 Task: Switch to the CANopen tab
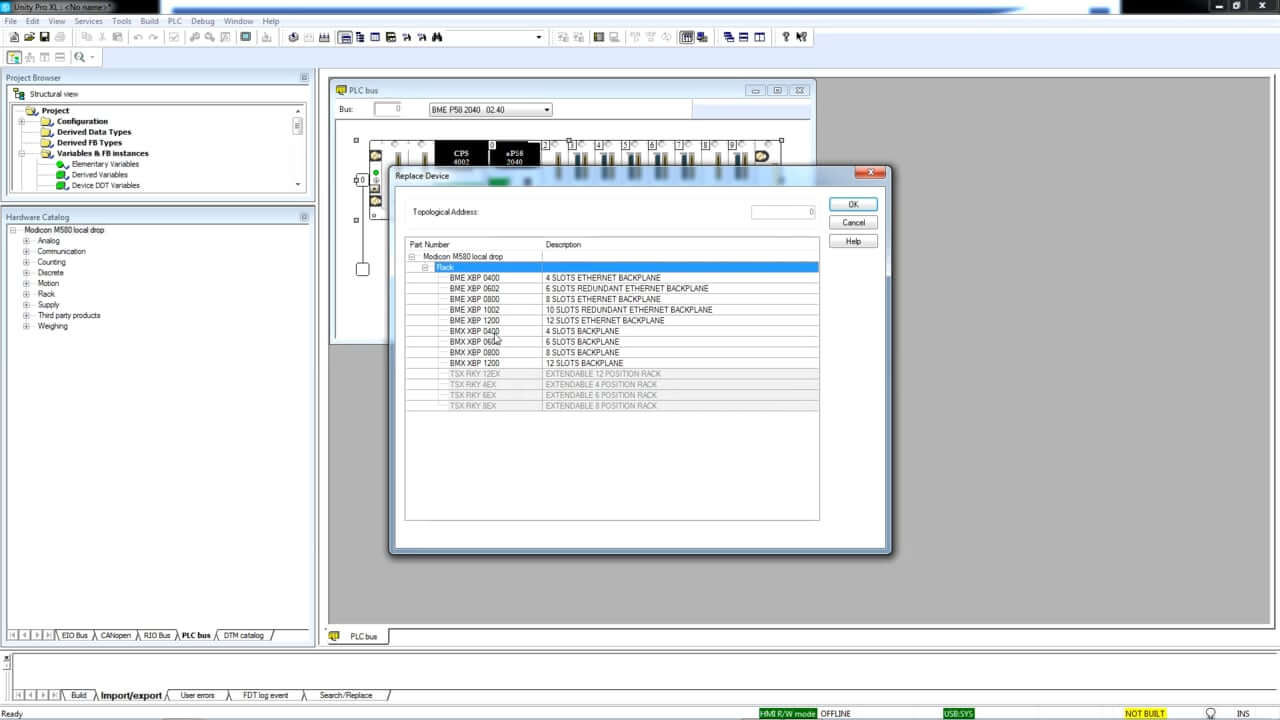pyautogui.click(x=116, y=635)
